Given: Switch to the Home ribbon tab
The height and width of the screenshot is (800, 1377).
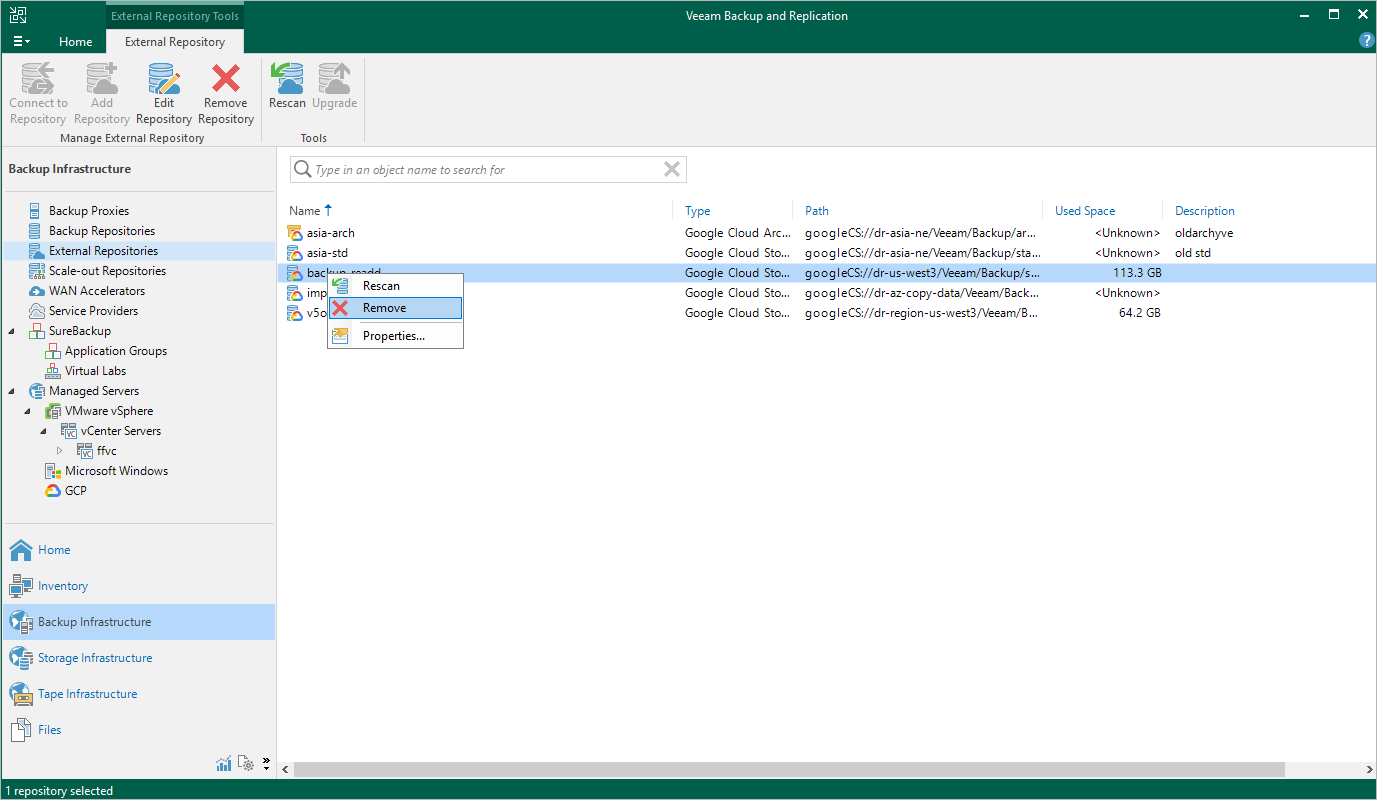Looking at the screenshot, I should coord(75,42).
